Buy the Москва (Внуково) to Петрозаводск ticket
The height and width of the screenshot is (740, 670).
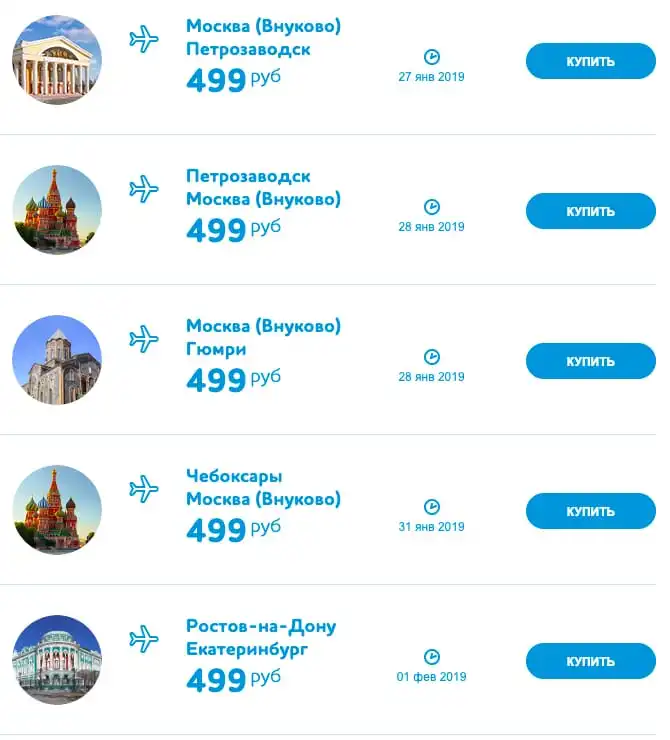[x=591, y=61]
